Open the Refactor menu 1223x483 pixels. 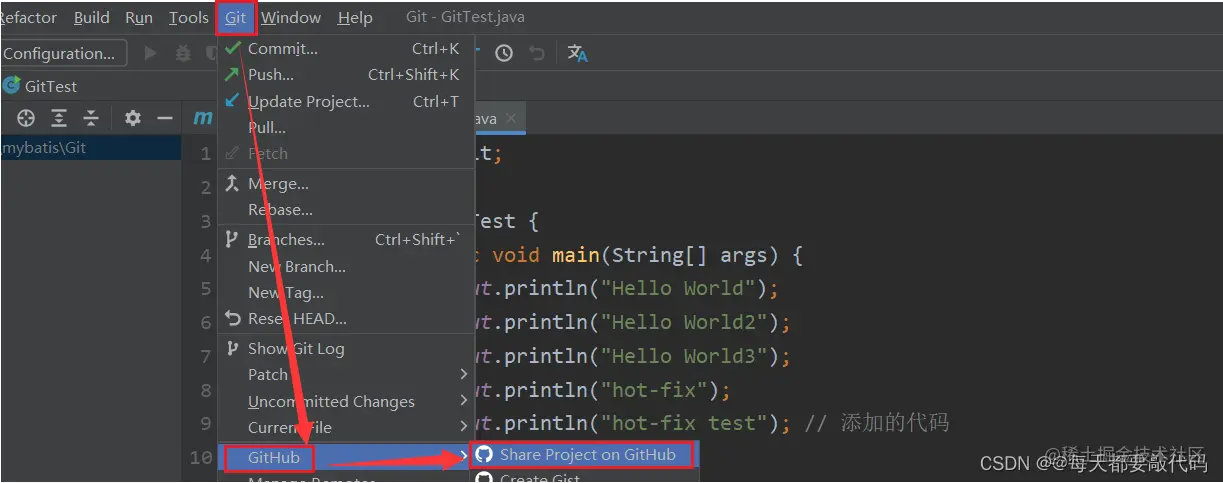pos(28,18)
